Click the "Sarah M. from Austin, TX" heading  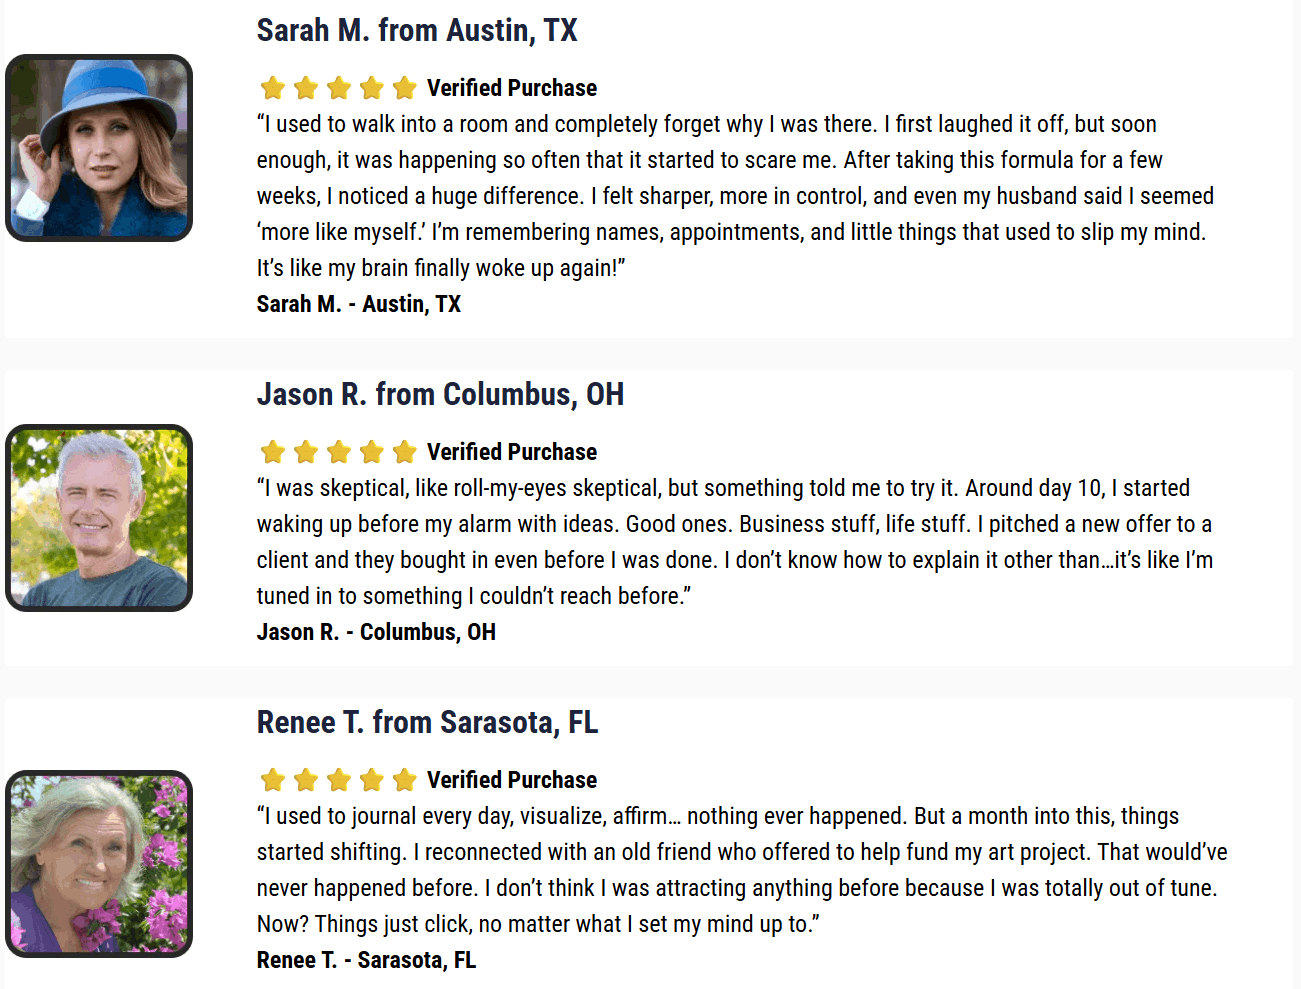[x=417, y=31]
